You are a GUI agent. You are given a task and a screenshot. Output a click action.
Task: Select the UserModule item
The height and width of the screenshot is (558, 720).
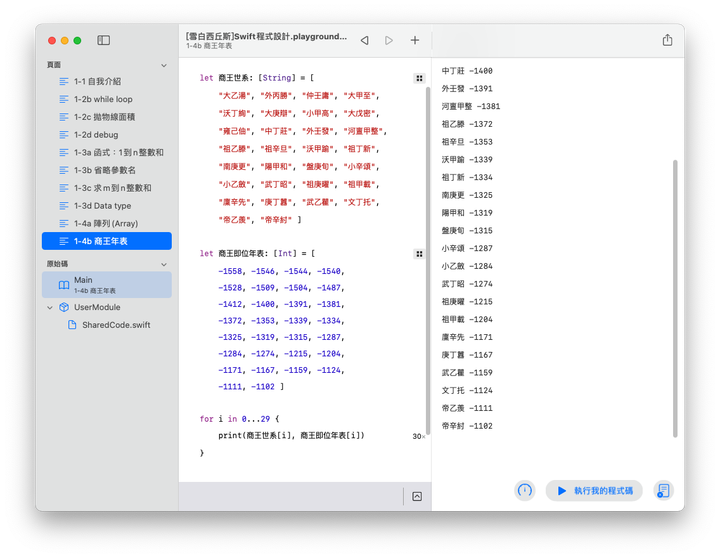click(107, 307)
